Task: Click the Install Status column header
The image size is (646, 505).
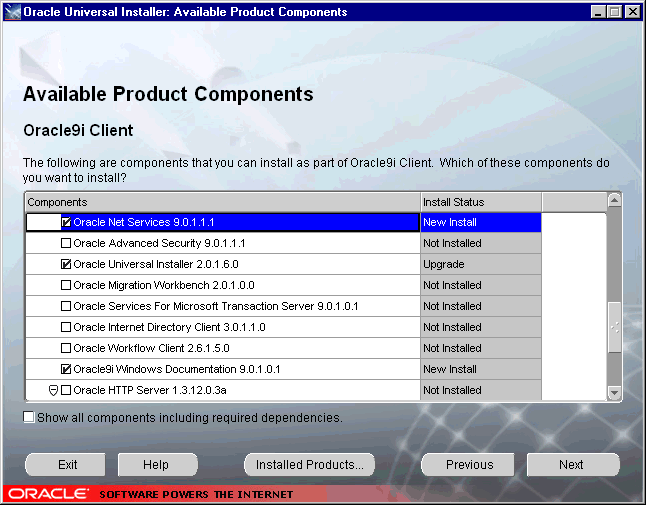Action: pos(481,202)
